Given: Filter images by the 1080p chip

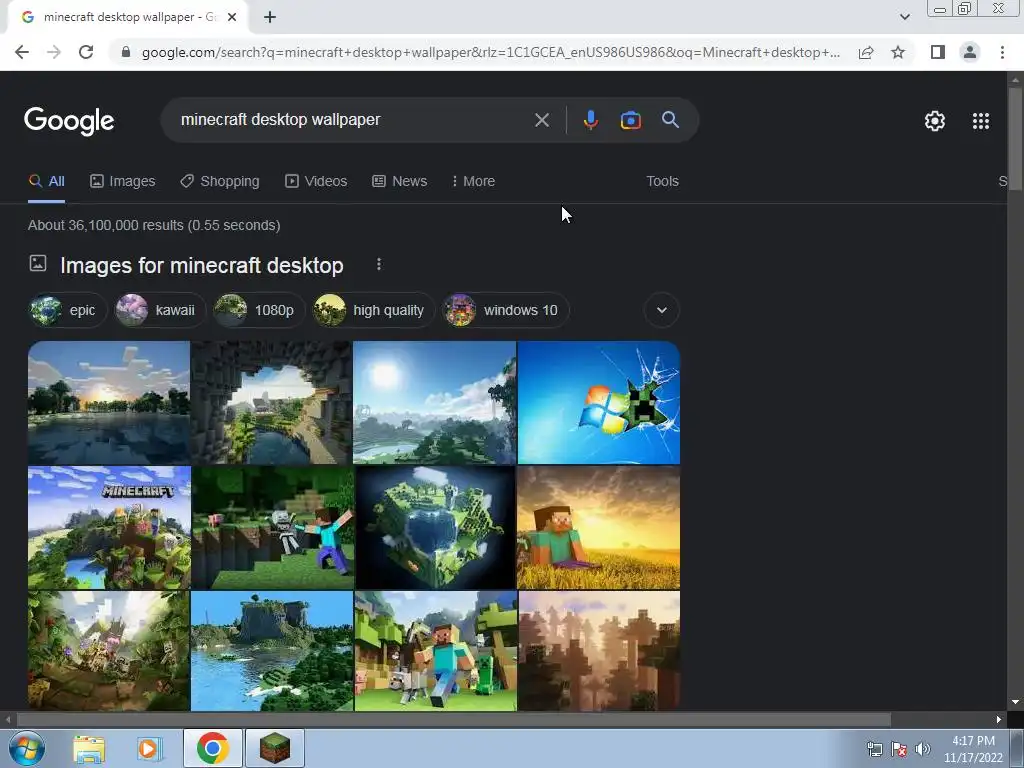Looking at the screenshot, I should click(259, 310).
